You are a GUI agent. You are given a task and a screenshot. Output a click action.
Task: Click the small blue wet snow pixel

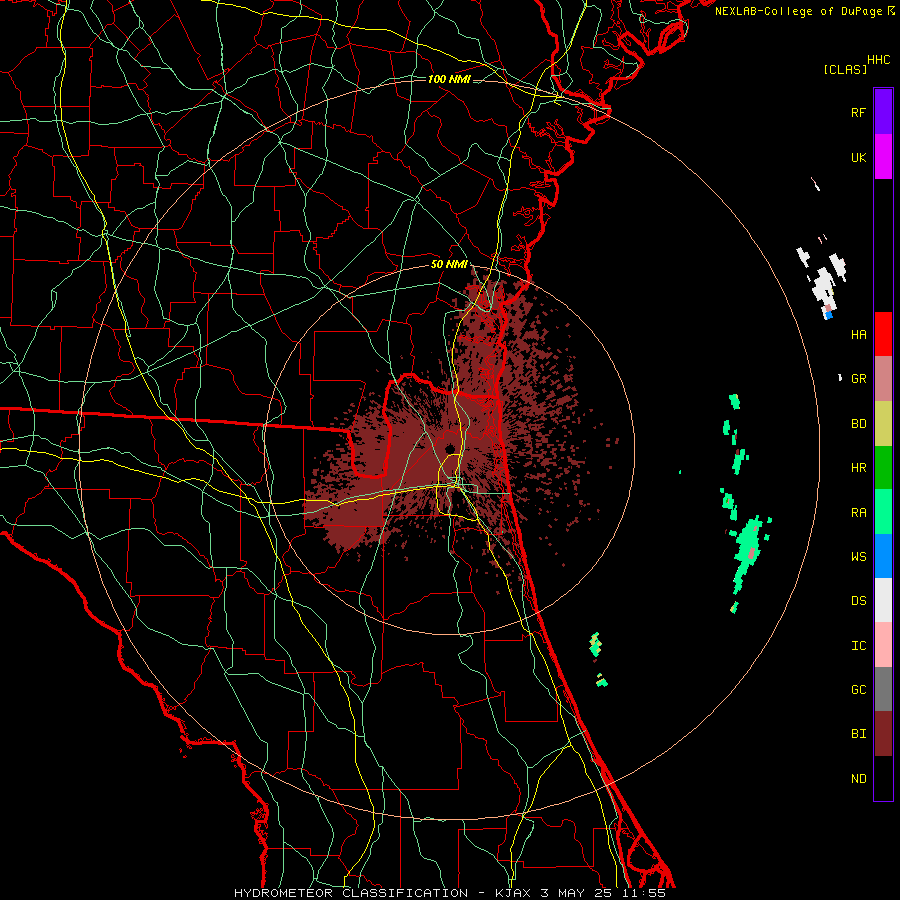click(x=828, y=315)
